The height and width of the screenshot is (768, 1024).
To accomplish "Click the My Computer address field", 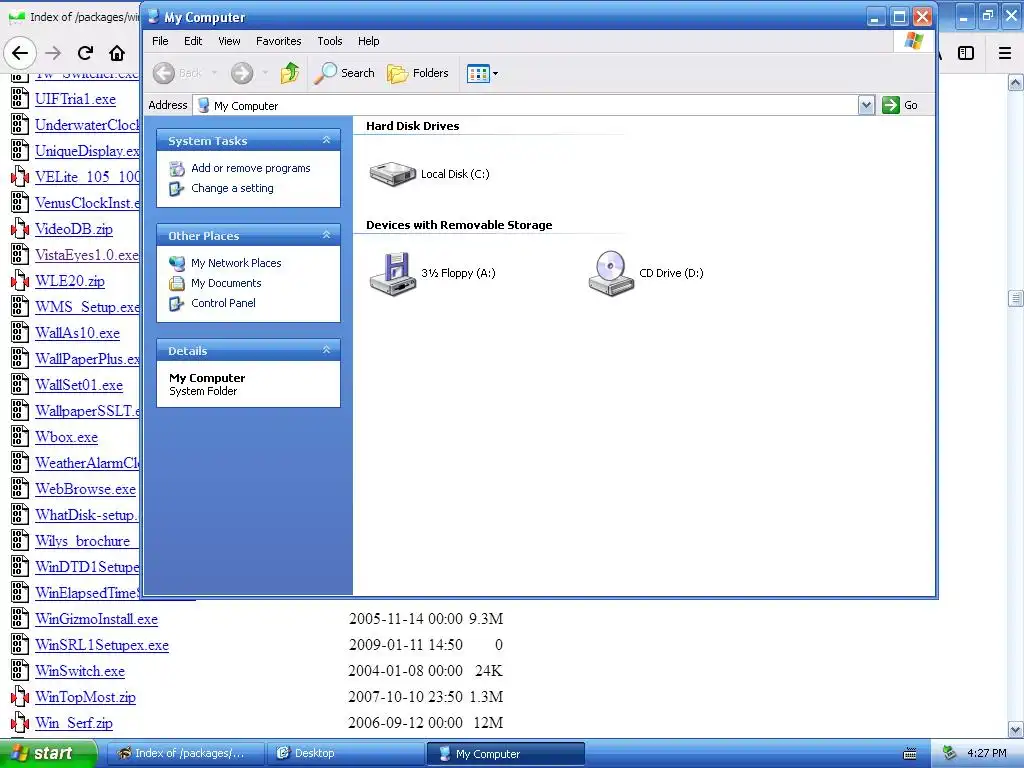I will click(526, 105).
